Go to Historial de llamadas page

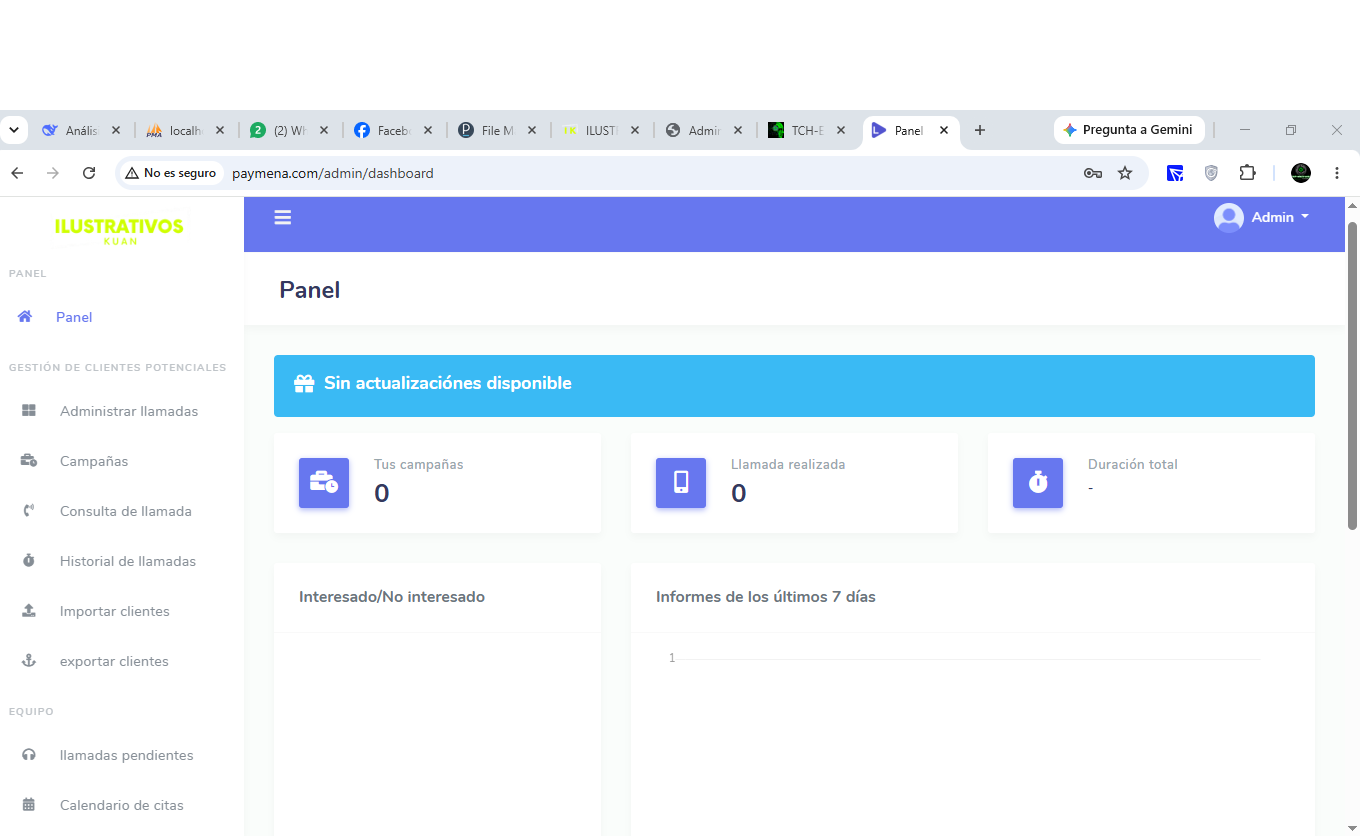(x=128, y=561)
